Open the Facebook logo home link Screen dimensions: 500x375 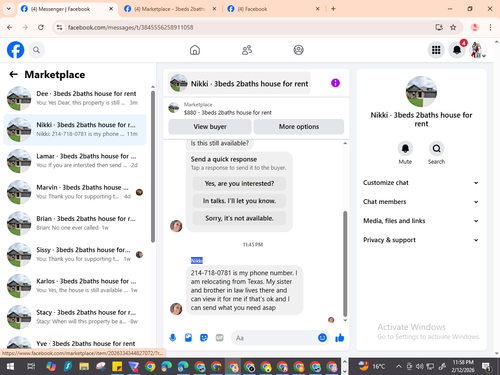(x=15, y=50)
